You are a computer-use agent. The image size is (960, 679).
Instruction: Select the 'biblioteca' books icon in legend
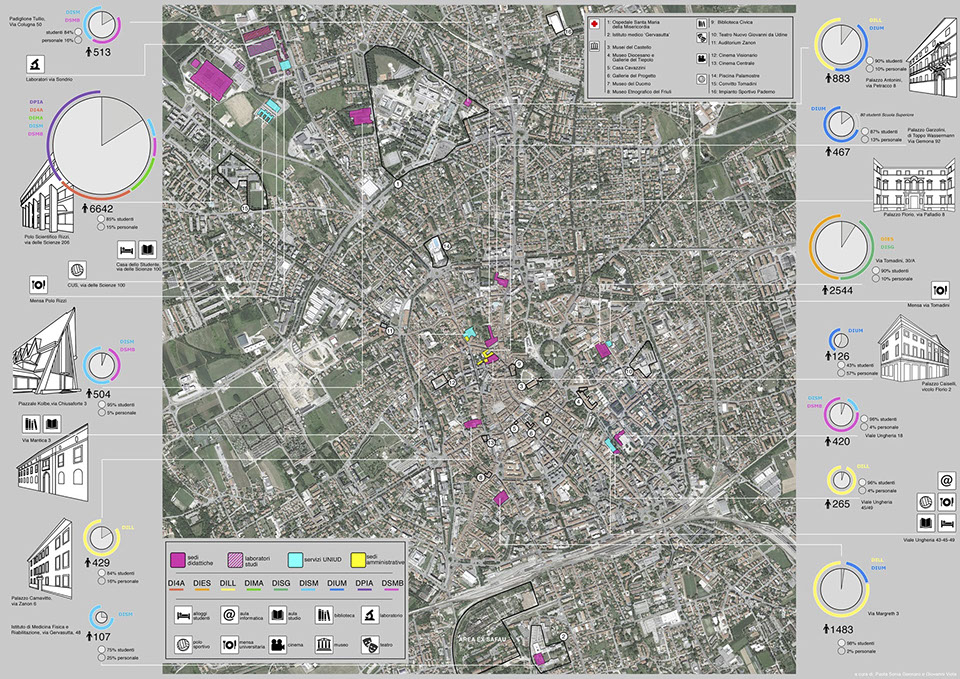coord(325,615)
